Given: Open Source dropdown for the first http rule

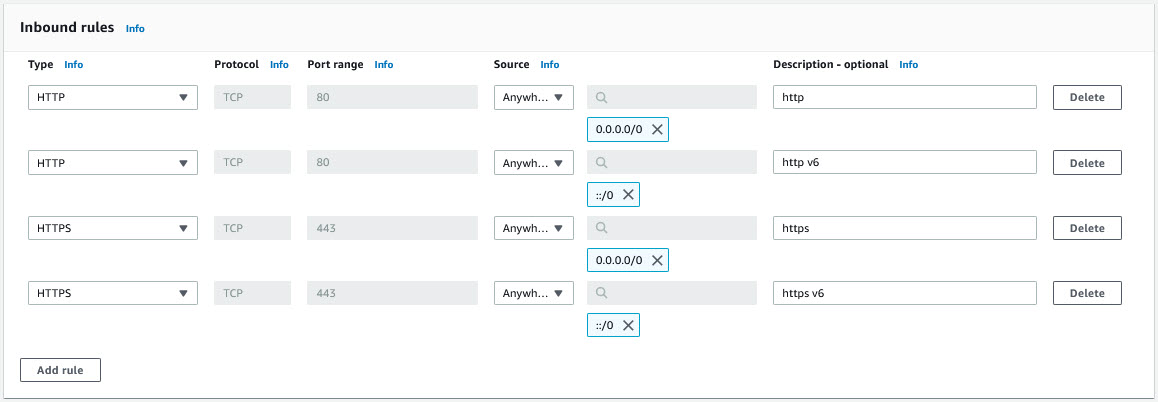Looking at the screenshot, I should [x=533, y=98].
